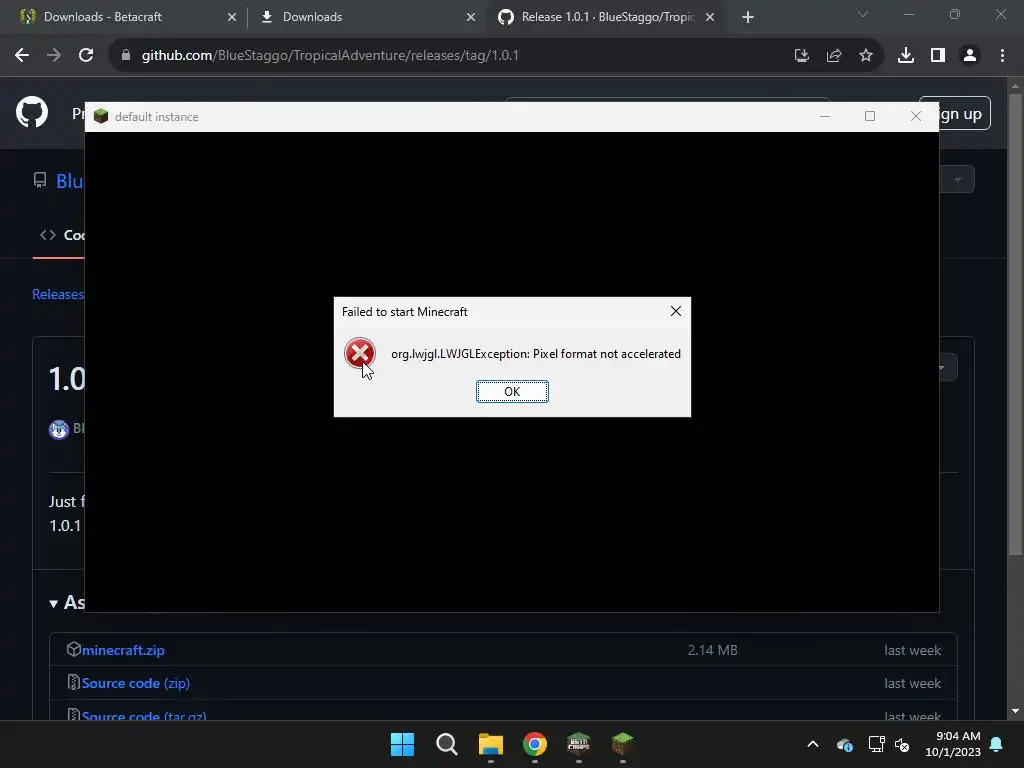Minimize the default instance window
1024x768 pixels.
825,116
